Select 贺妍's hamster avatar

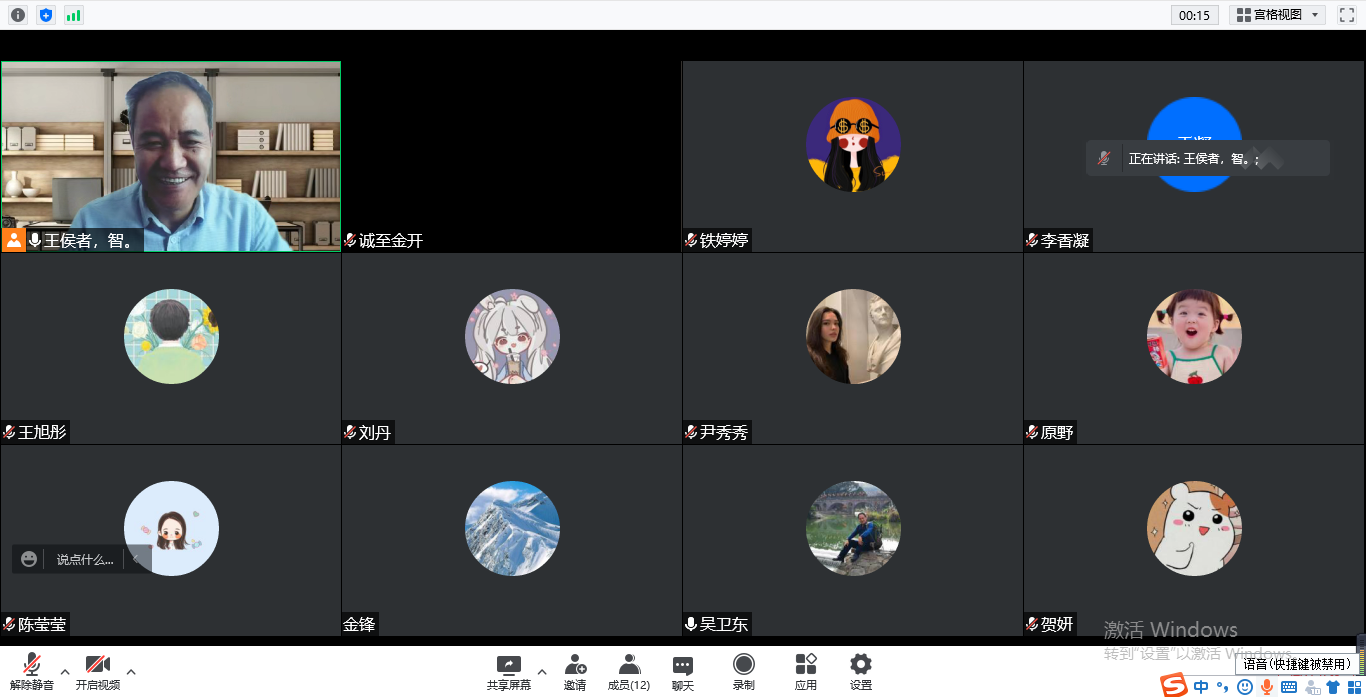tap(1194, 529)
